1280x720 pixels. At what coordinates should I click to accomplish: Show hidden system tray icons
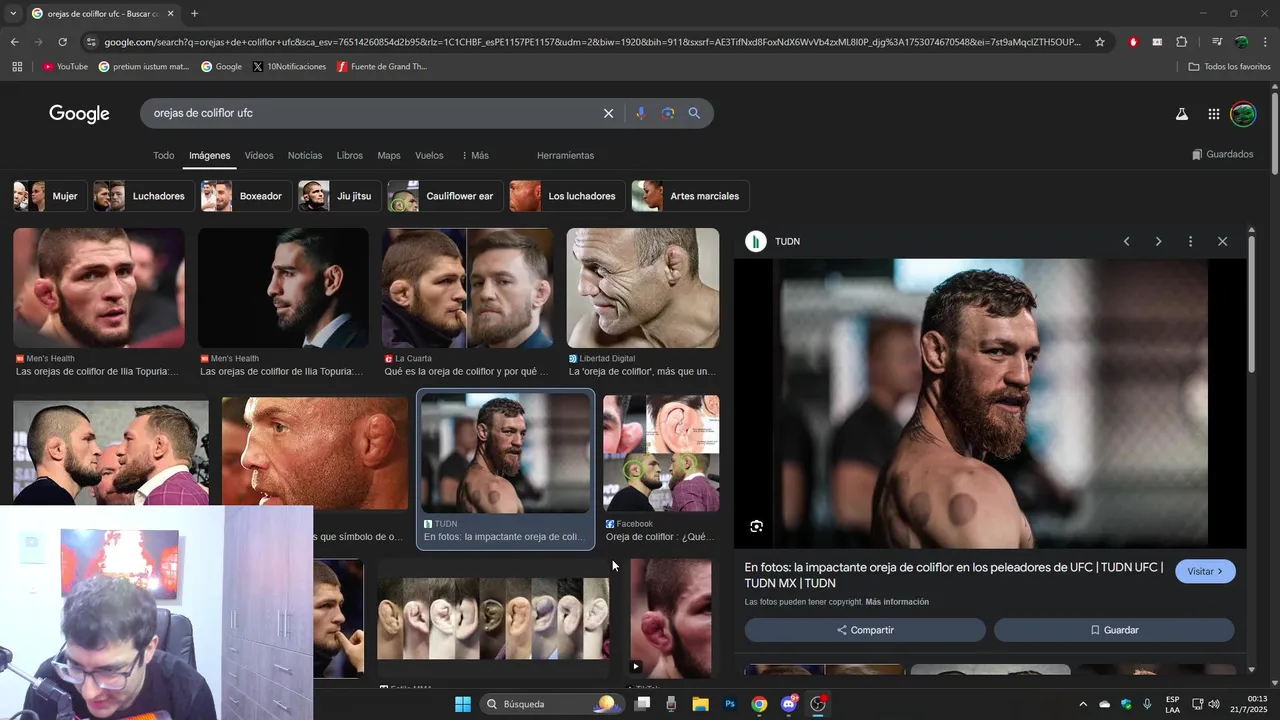coord(1082,704)
